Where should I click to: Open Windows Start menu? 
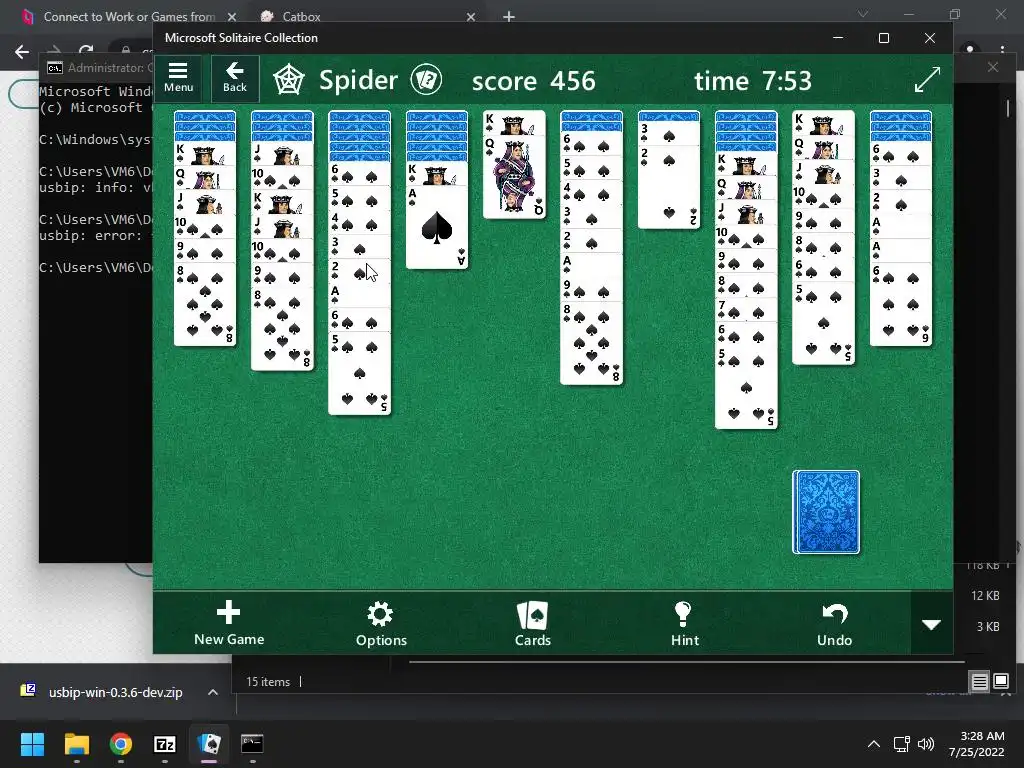tap(32, 744)
